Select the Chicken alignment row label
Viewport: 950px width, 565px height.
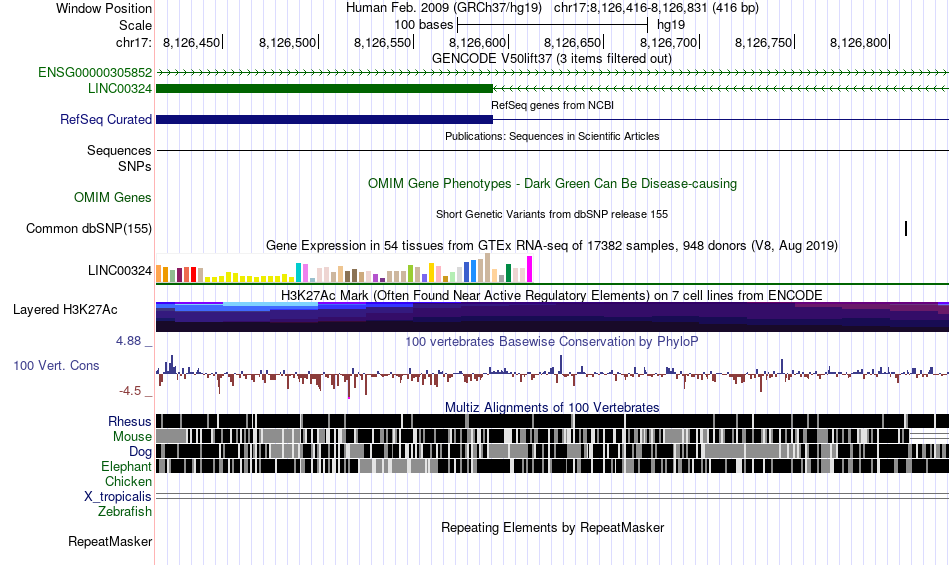(128, 481)
